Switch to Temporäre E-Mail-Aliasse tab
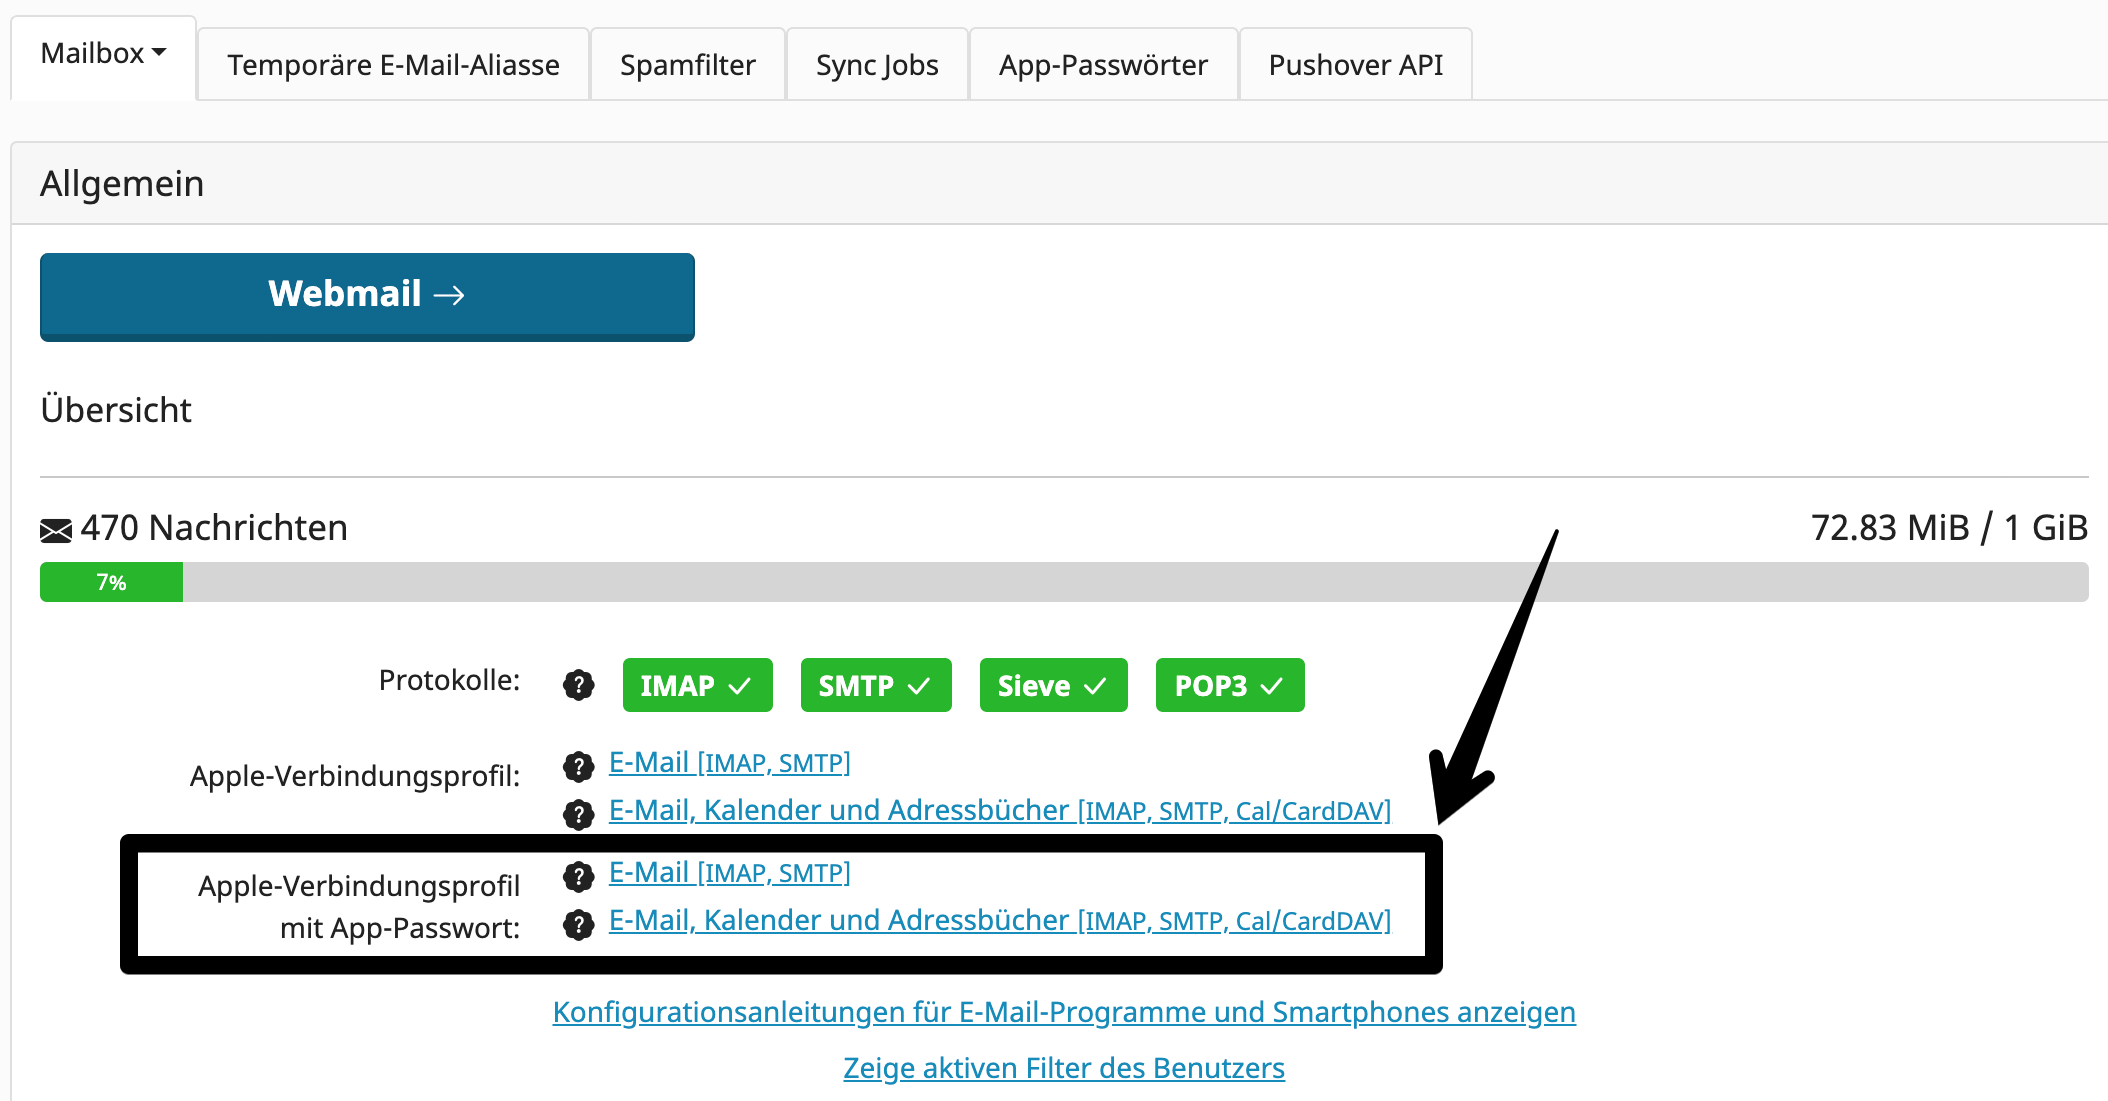This screenshot has height=1101, width=2108. click(x=393, y=65)
